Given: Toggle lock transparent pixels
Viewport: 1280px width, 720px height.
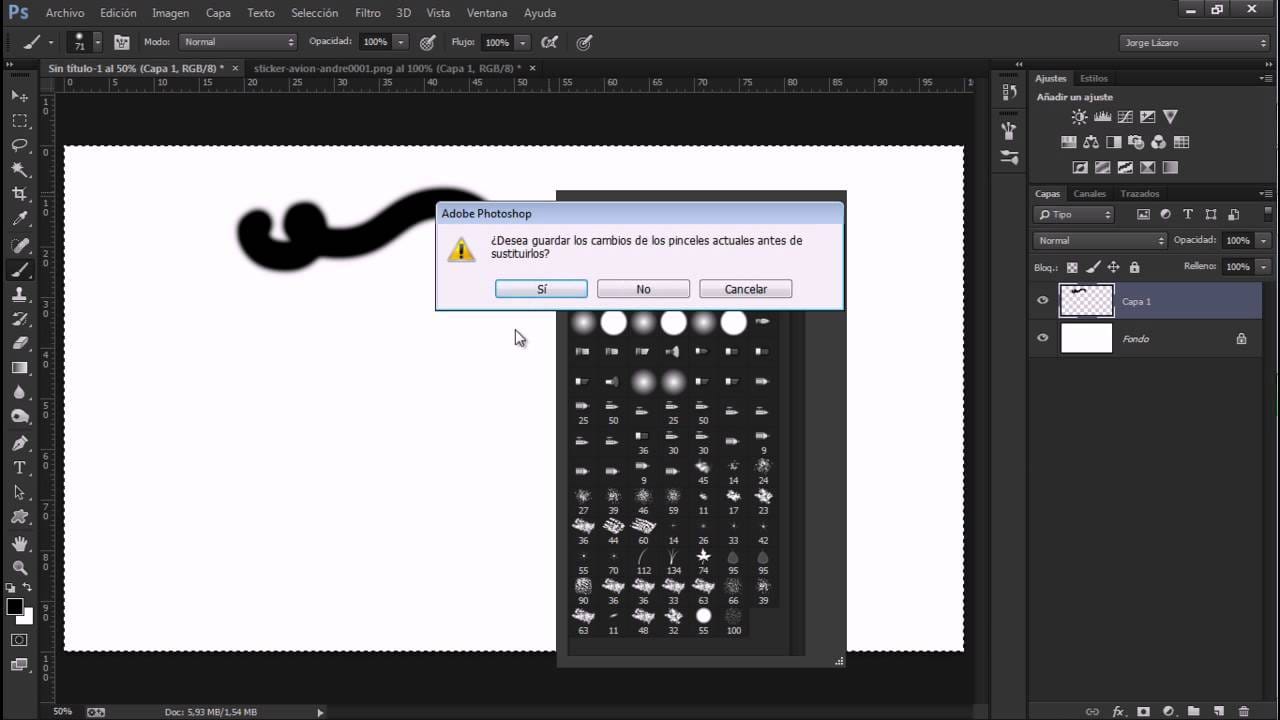Looking at the screenshot, I should [x=1072, y=267].
